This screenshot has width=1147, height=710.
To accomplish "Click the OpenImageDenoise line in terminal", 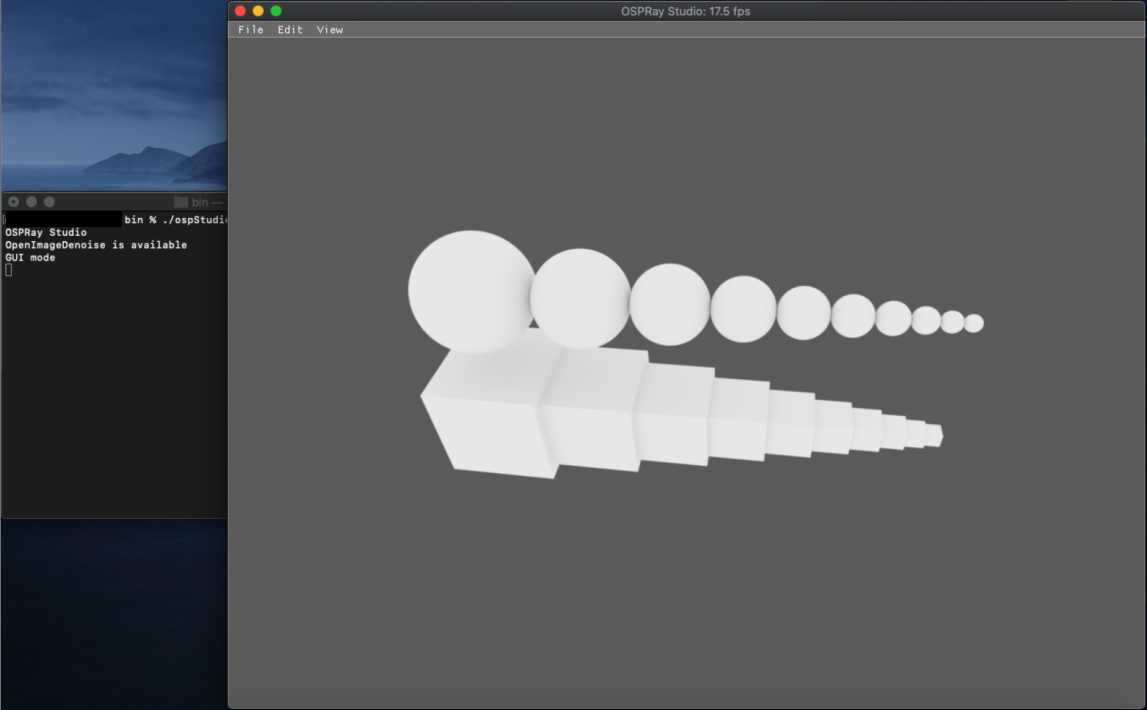I will [96, 245].
